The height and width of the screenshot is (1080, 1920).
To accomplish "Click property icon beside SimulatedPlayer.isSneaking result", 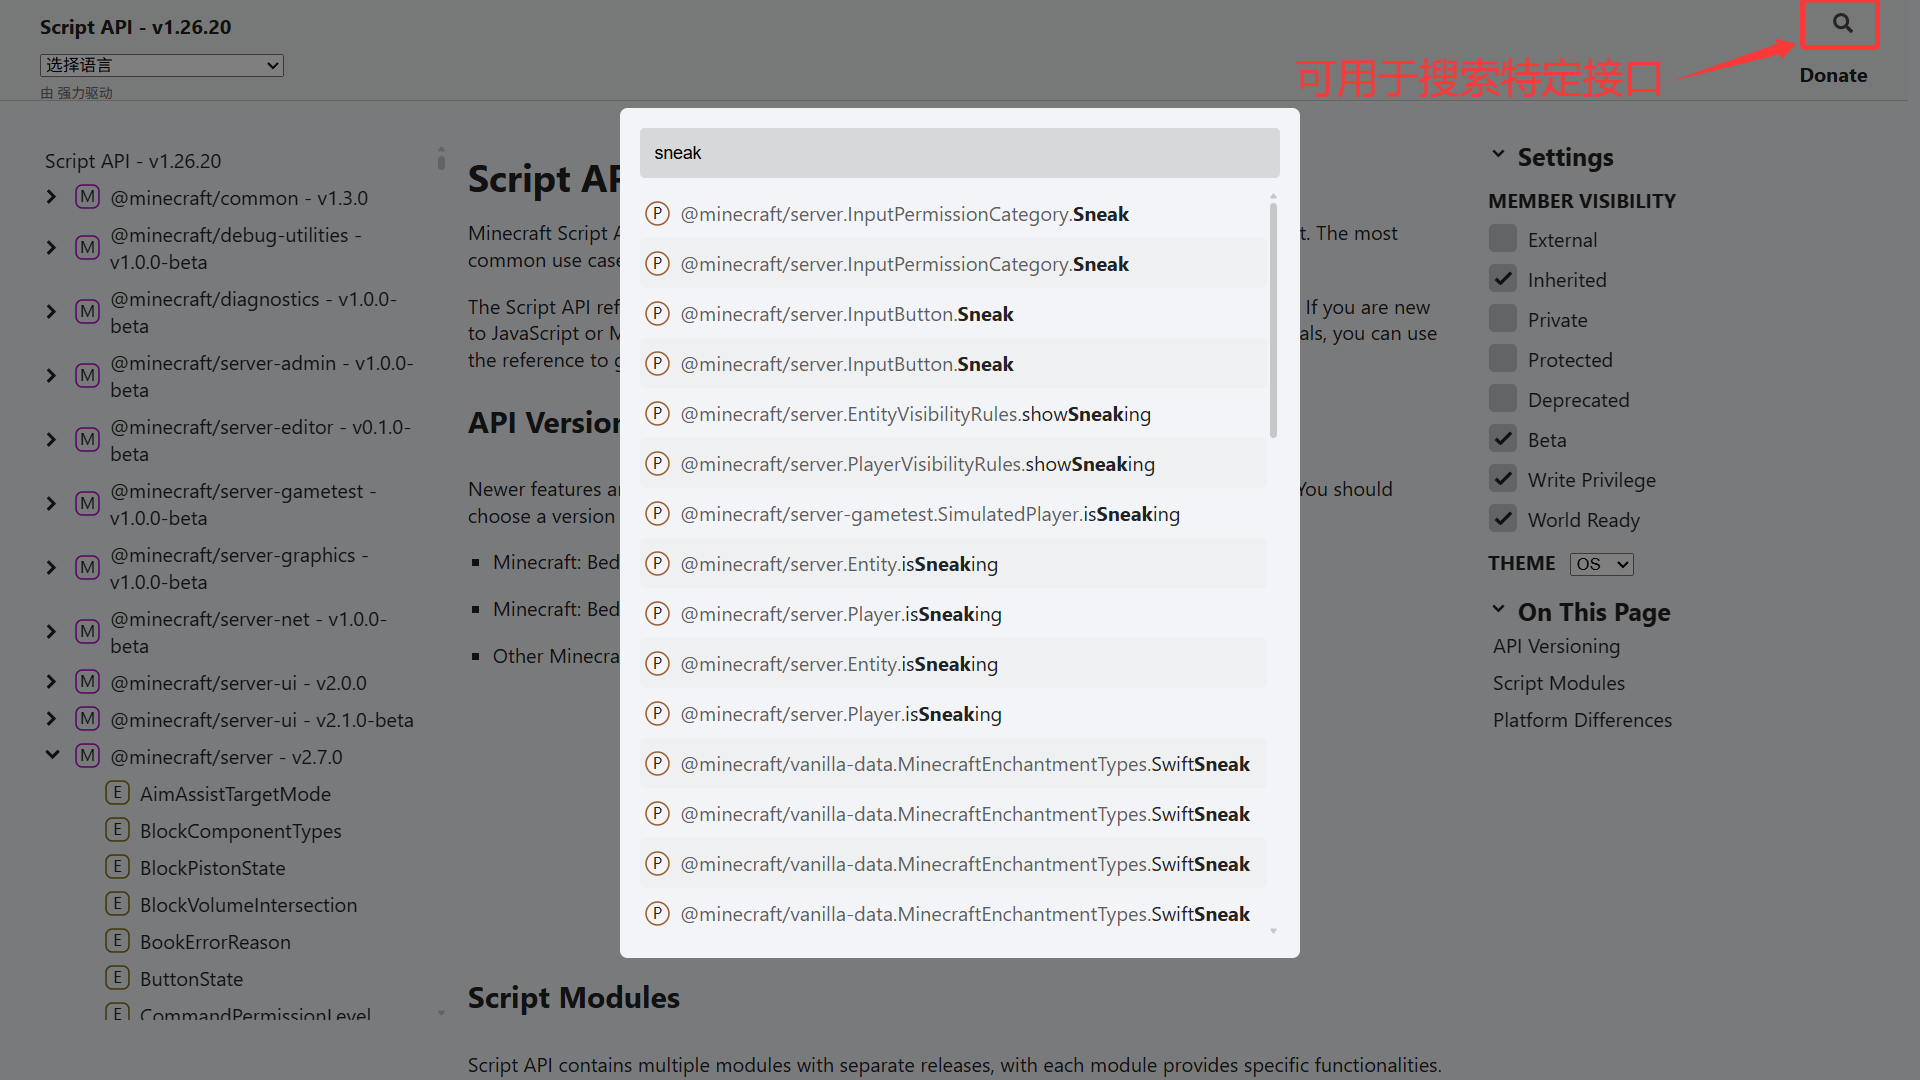I will coord(657,513).
